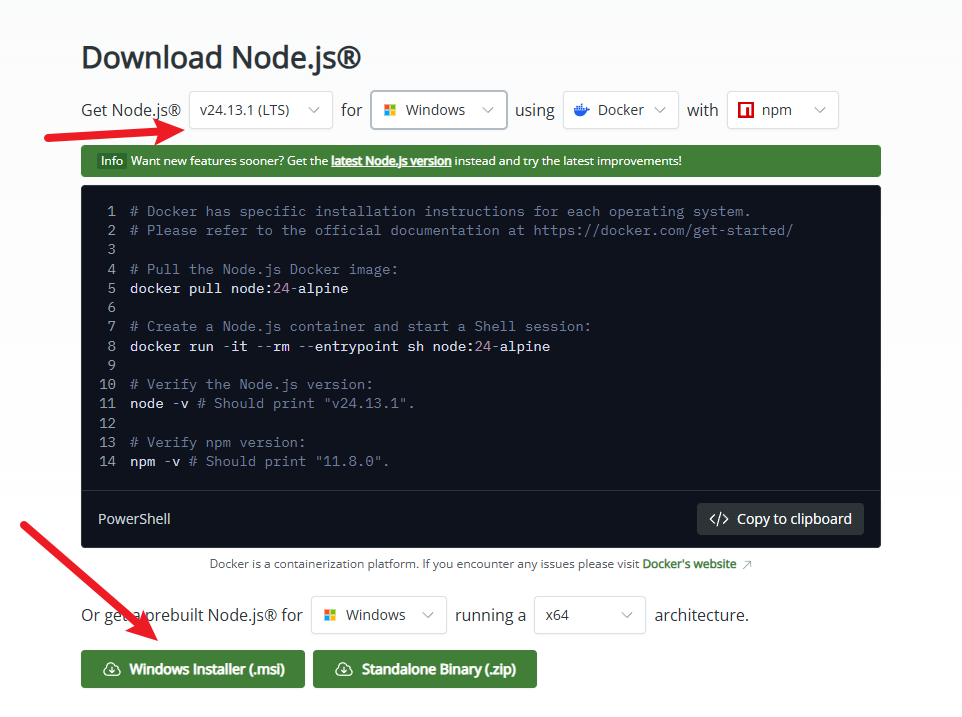Follow the 'latest Node.js version' link
962x717 pixels.
tap(391, 161)
